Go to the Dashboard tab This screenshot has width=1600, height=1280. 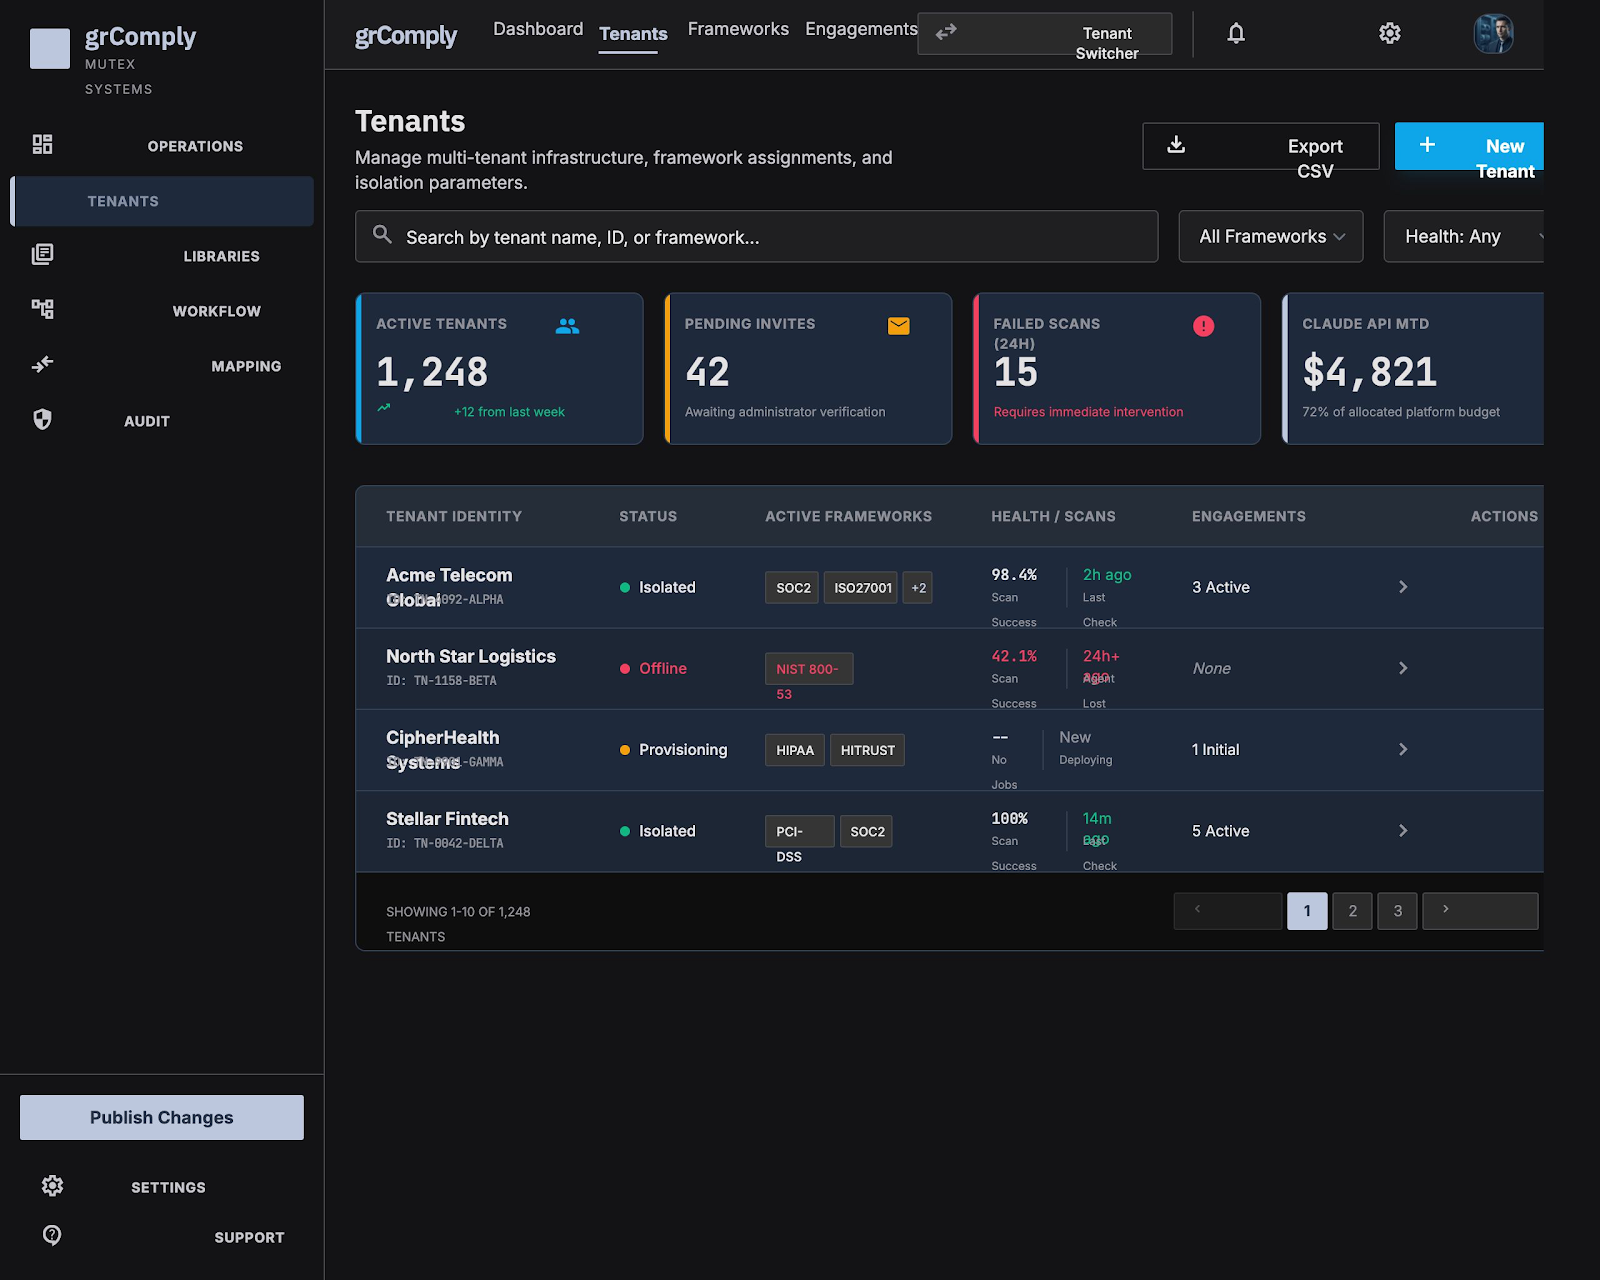[538, 29]
